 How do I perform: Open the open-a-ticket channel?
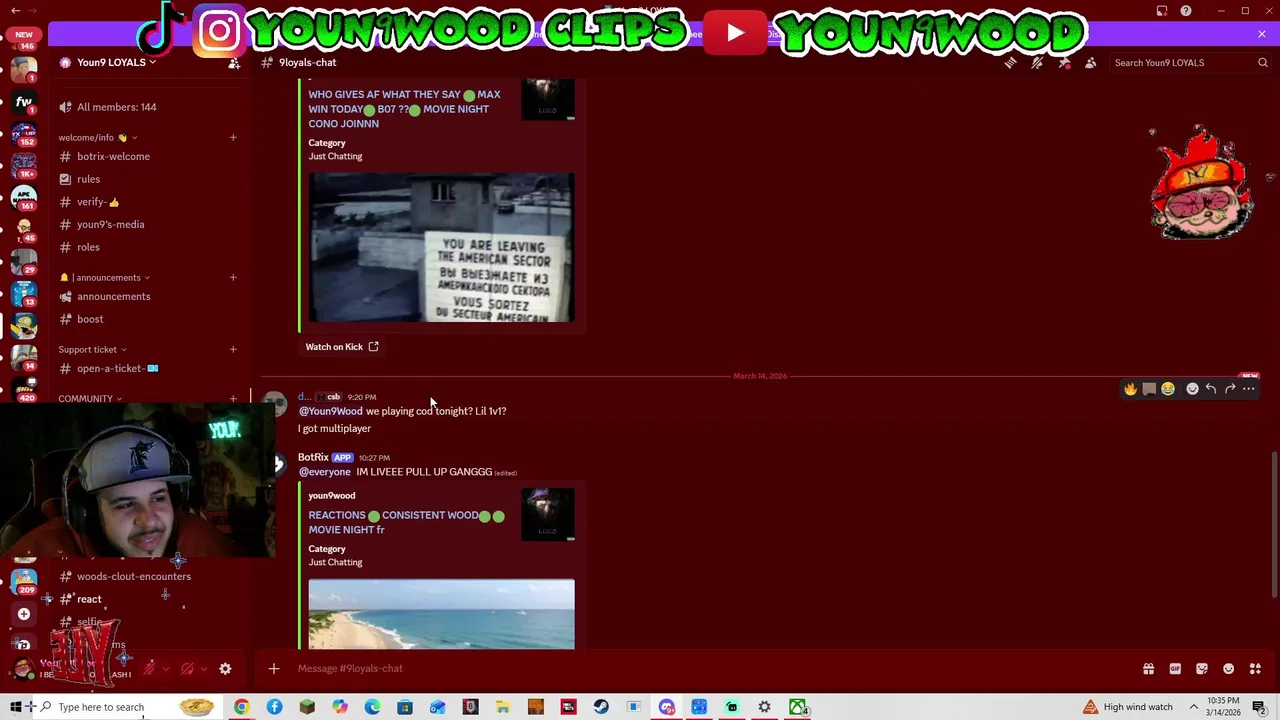(117, 368)
